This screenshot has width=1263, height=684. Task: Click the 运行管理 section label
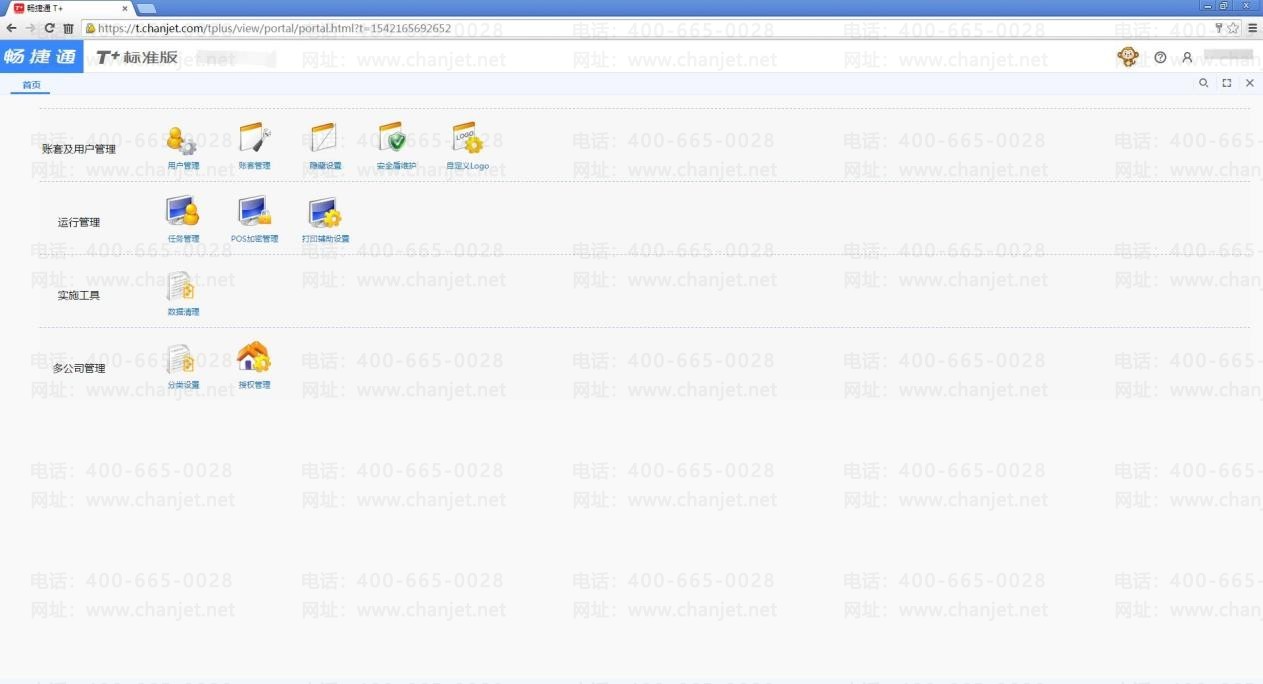79,222
